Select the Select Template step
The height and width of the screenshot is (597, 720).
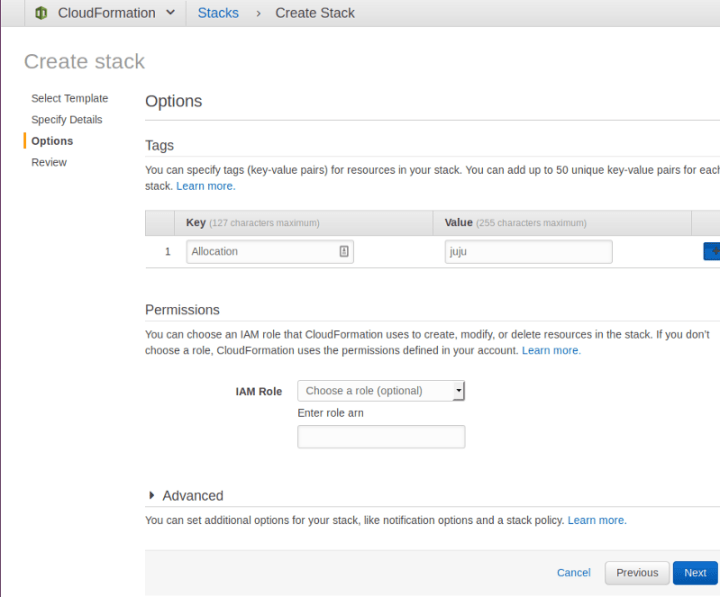coord(70,98)
